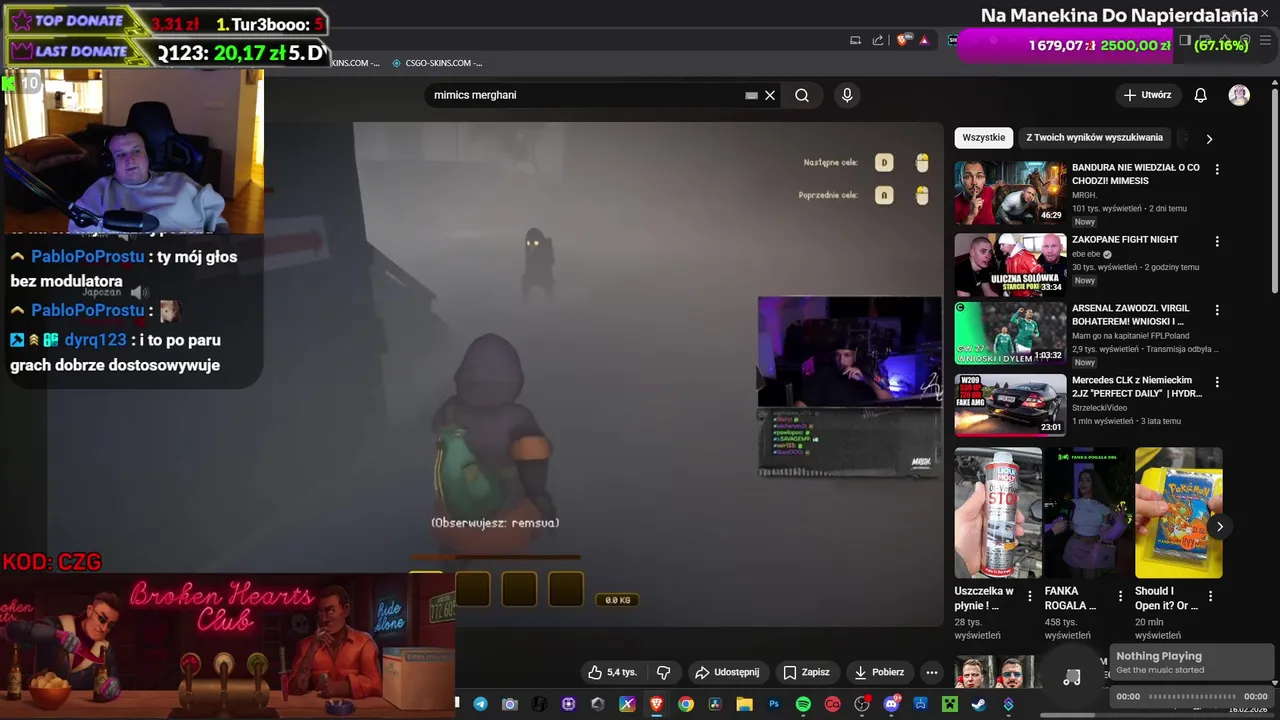The height and width of the screenshot is (720, 1280).
Task: Open menu of 'FANKA ROGALA' short
Action: [1120, 596]
